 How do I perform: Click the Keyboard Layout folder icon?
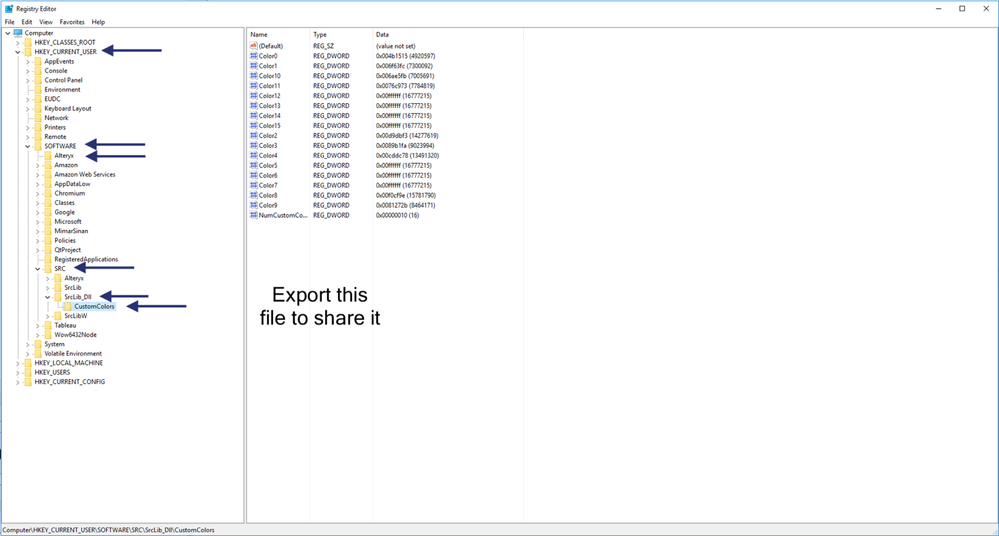click(x=38, y=108)
